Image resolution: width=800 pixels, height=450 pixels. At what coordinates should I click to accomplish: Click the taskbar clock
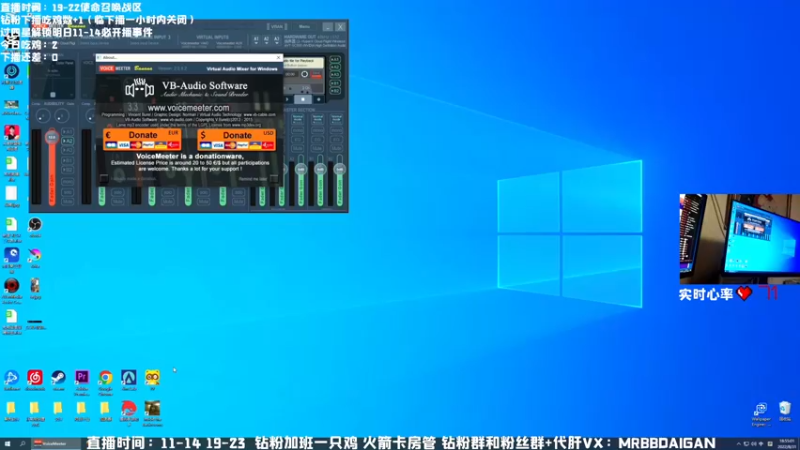pyautogui.click(x=787, y=444)
